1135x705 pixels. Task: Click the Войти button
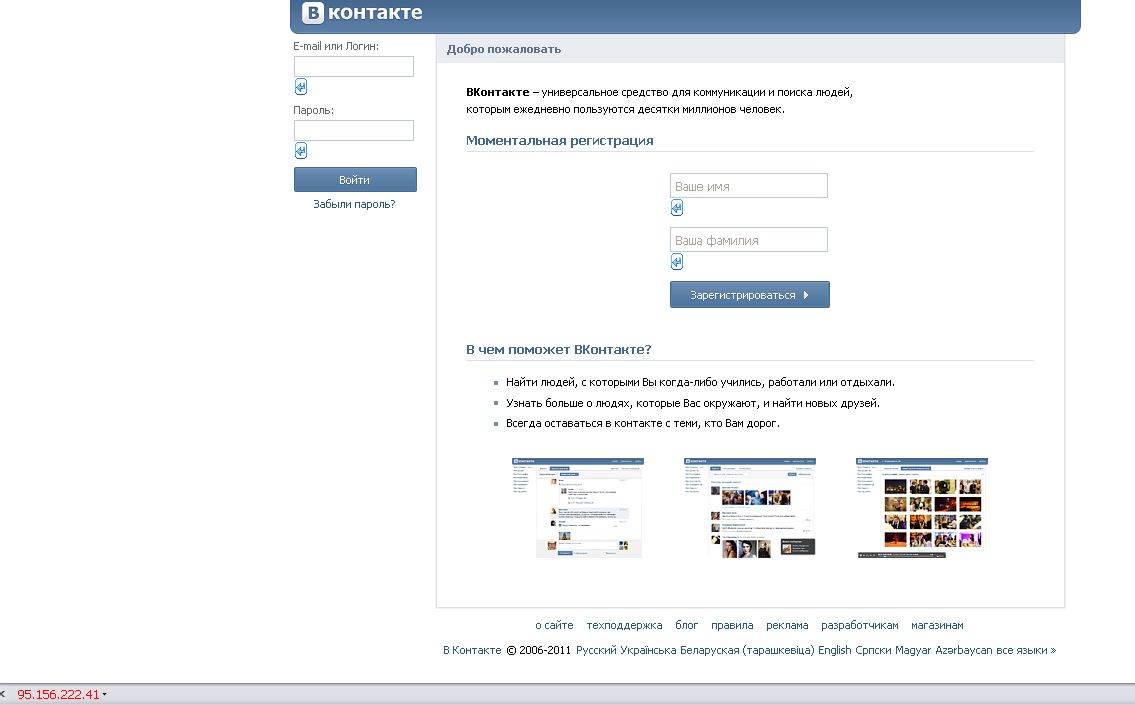click(x=355, y=180)
